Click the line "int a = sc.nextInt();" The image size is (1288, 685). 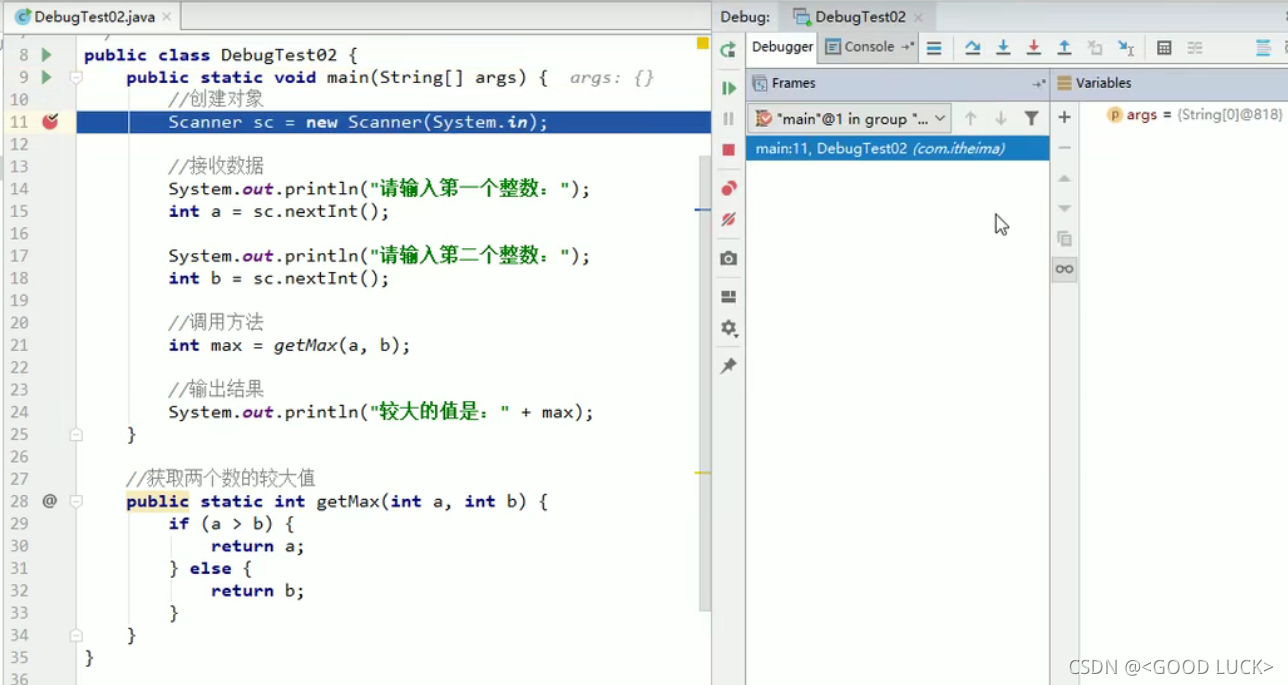(x=279, y=211)
